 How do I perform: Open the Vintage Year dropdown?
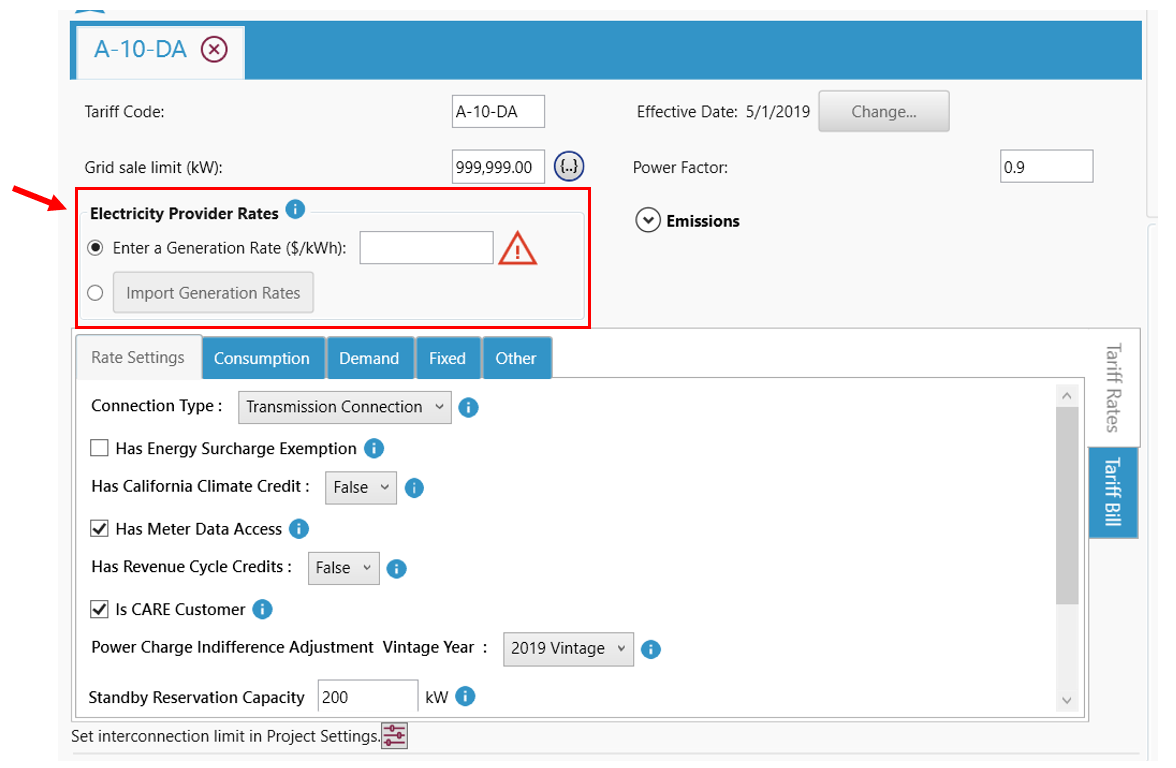(x=568, y=648)
